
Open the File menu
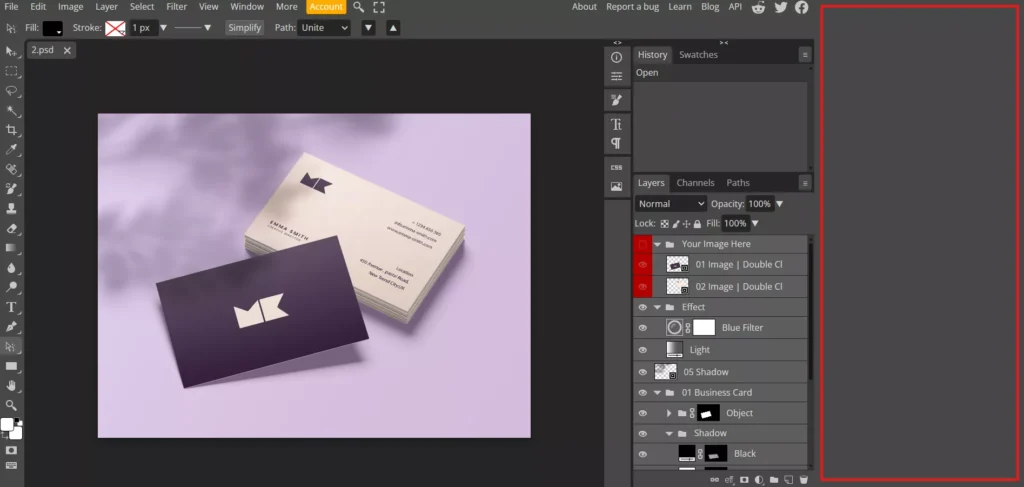[11, 7]
